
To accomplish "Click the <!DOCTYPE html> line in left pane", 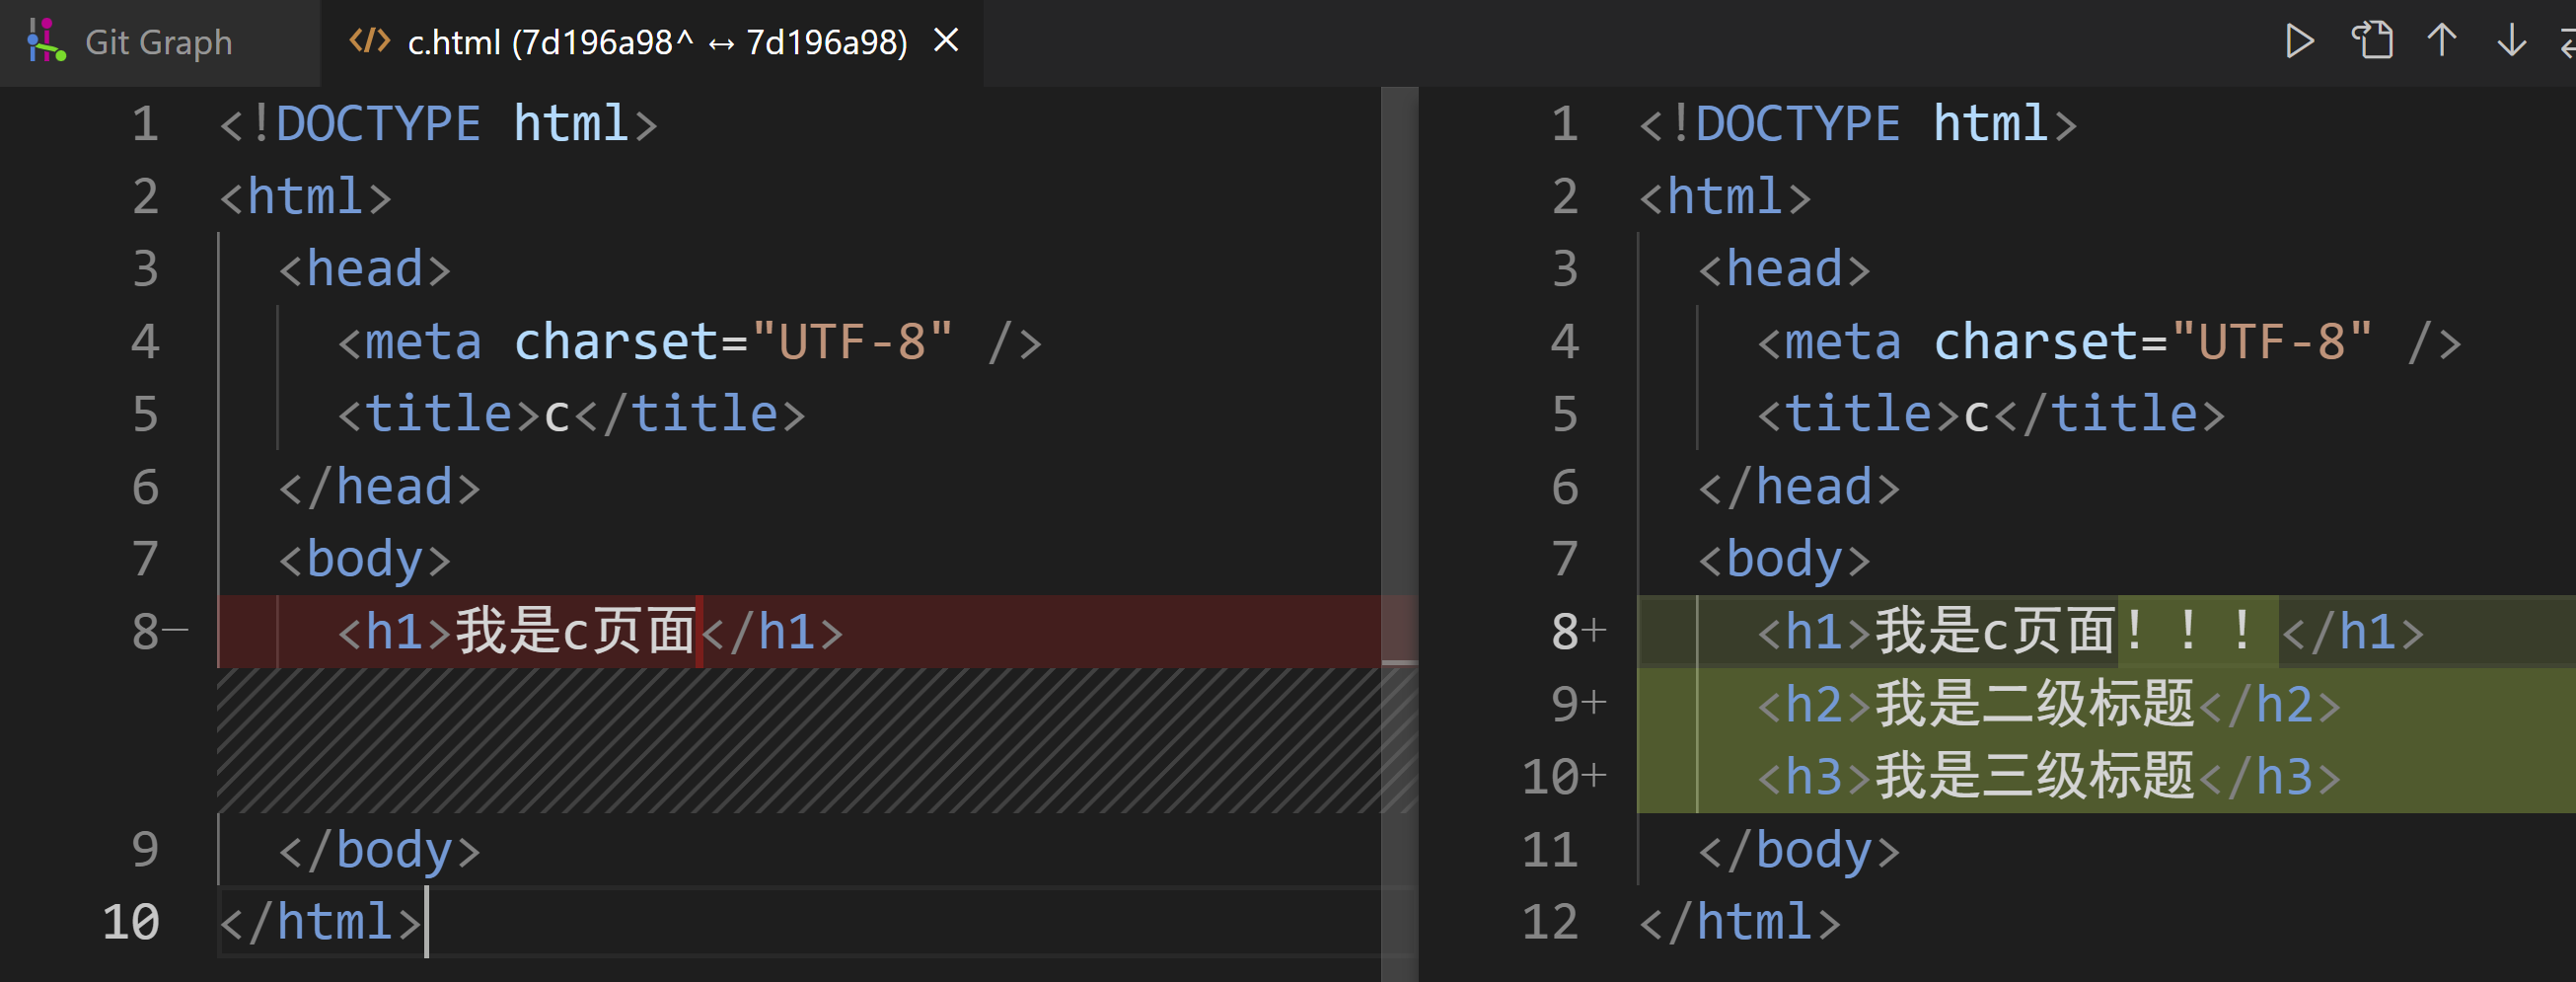I will pos(438,124).
